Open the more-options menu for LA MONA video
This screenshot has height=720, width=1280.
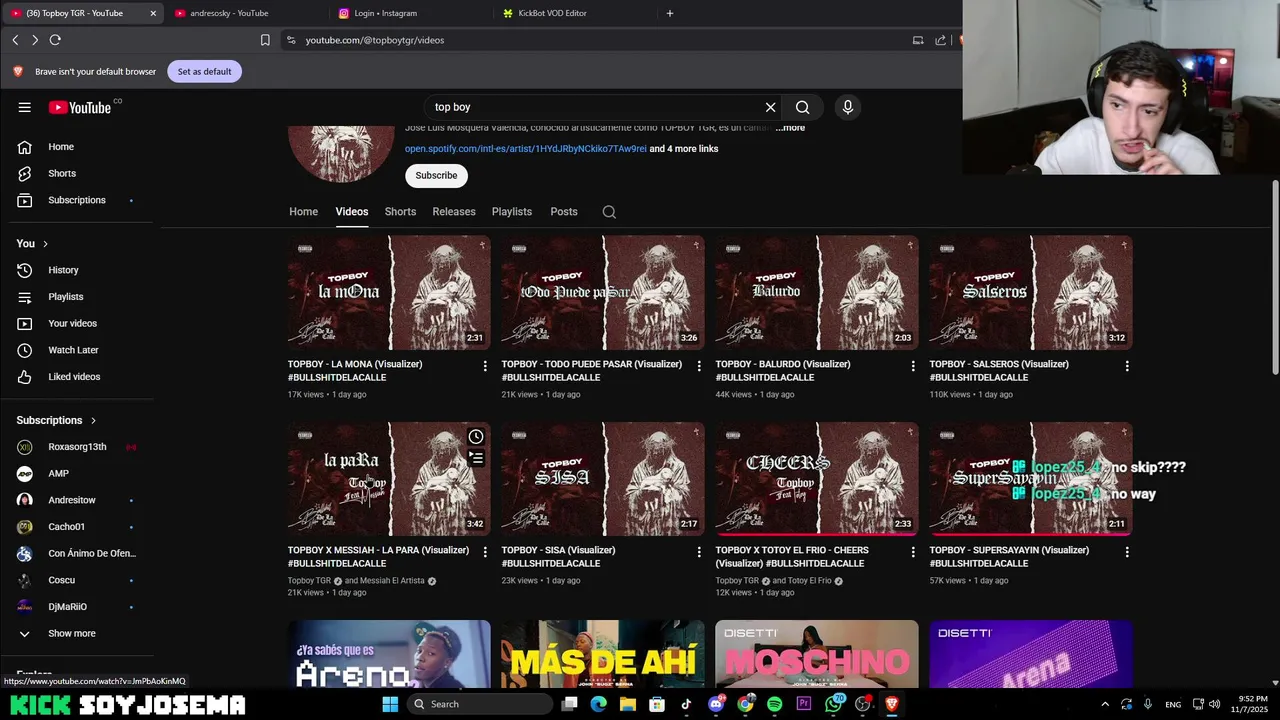pyautogui.click(x=485, y=366)
